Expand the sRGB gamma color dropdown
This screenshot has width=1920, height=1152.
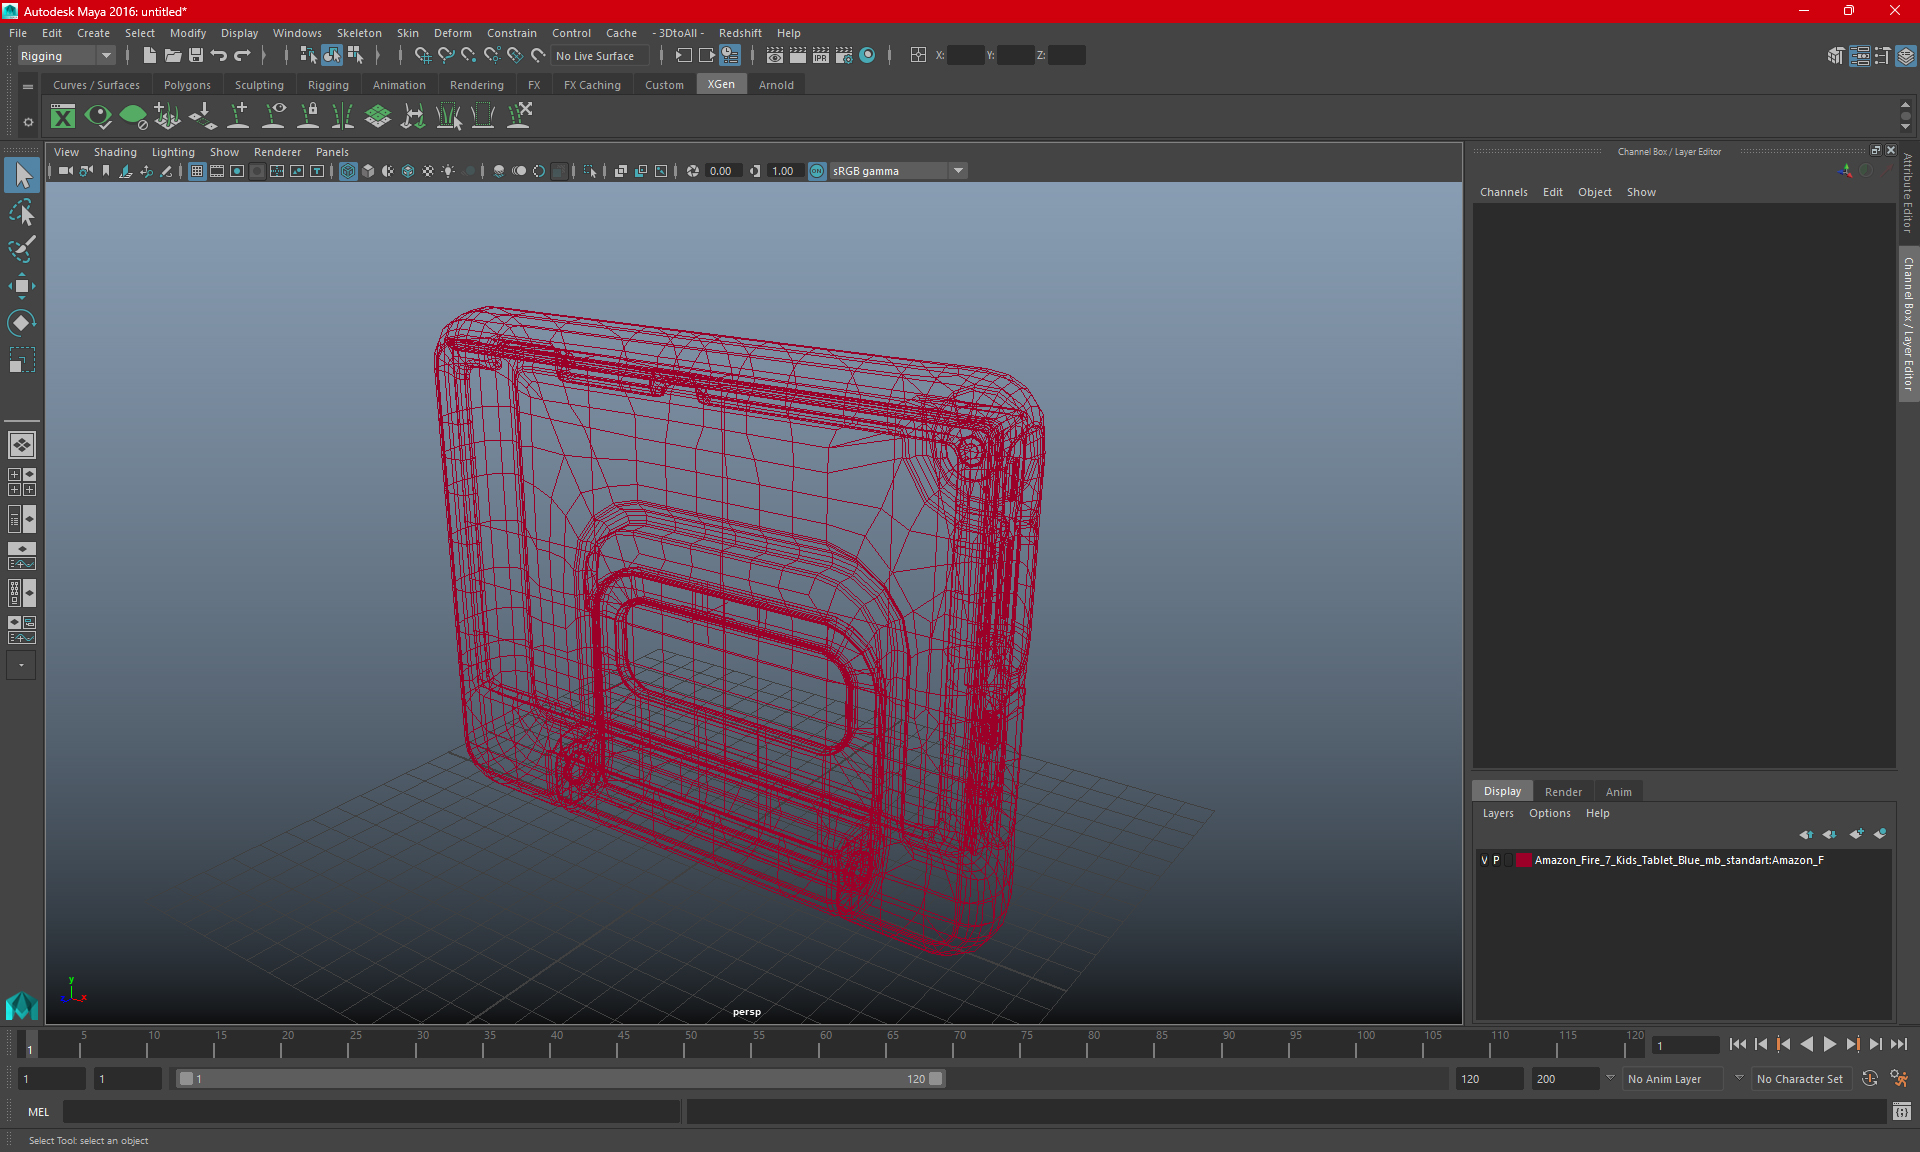(x=961, y=170)
